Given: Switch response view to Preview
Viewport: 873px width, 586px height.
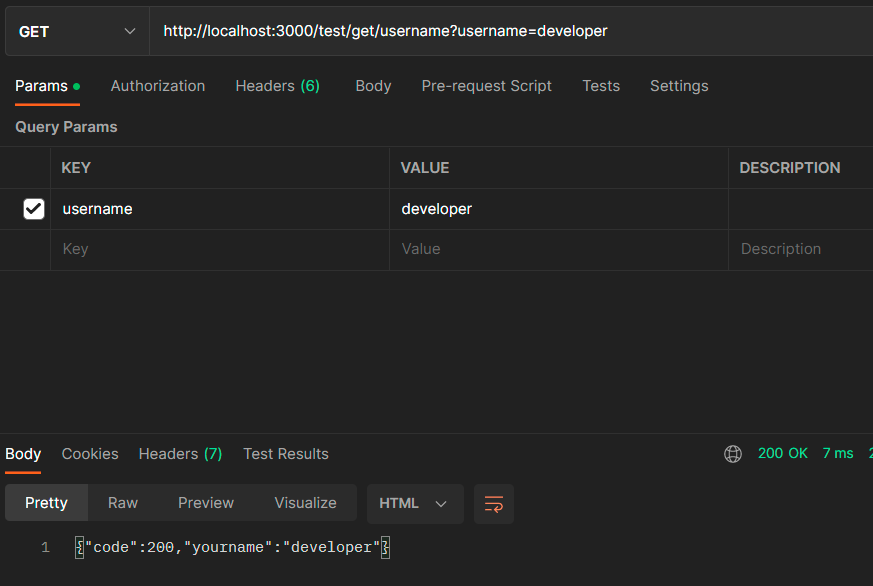Looking at the screenshot, I should tap(205, 503).
